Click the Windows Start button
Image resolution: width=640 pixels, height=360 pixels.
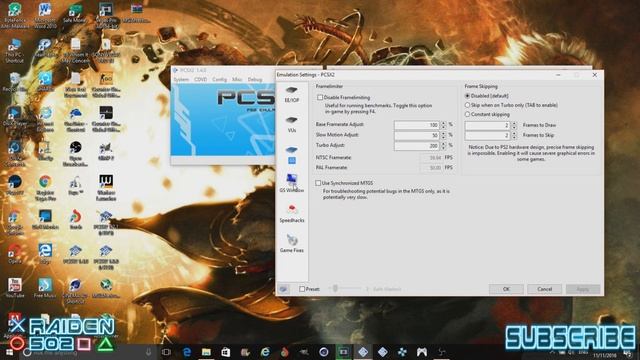click(9, 352)
